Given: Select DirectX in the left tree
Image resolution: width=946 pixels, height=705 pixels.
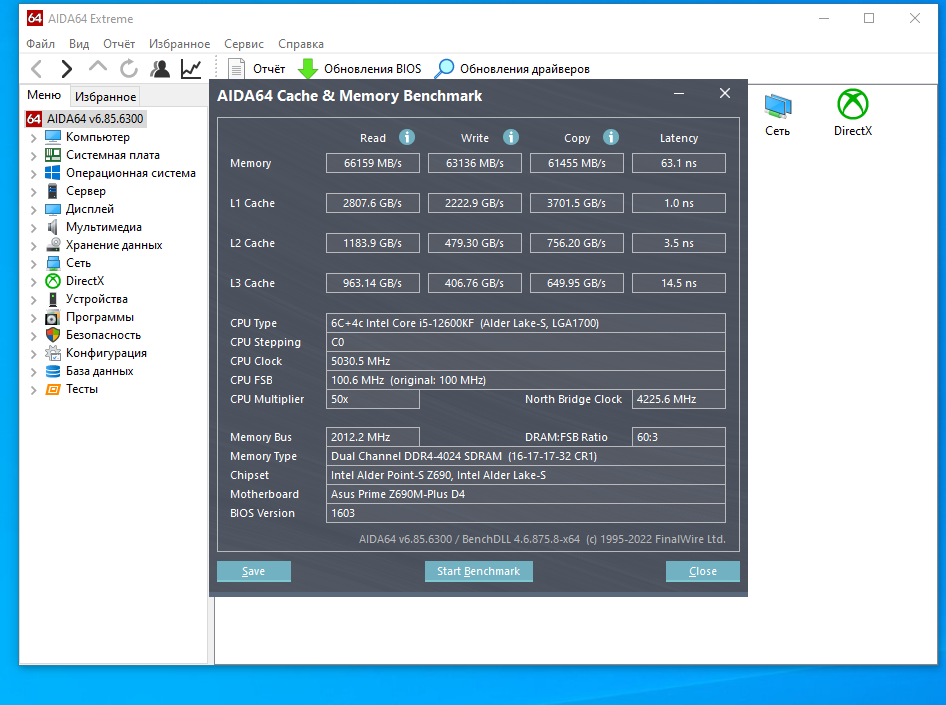Looking at the screenshot, I should point(85,281).
